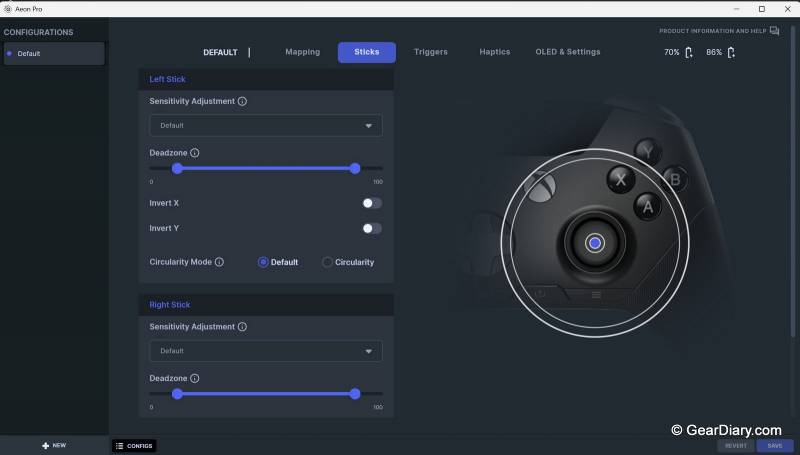The height and width of the screenshot is (455, 800).
Task: Switch to the Triggers tab
Action: pos(431,52)
